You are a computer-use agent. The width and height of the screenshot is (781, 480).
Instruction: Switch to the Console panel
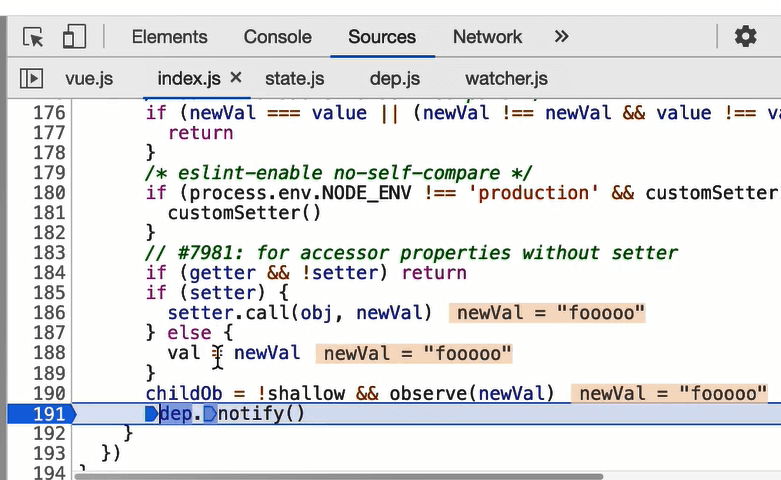pos(277,37)
